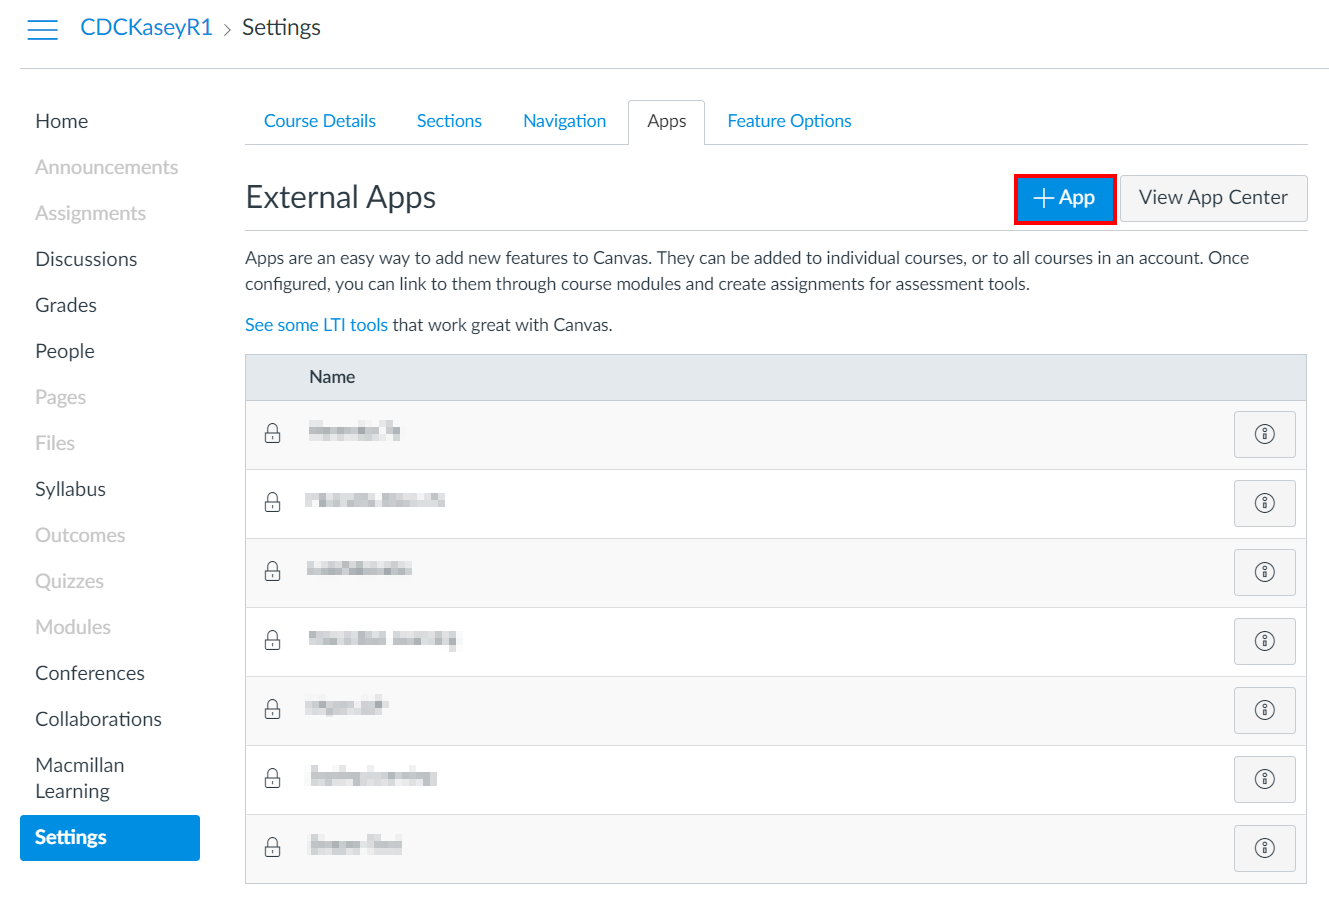The height and width of the screenshot is (899, 1329).
Task: Switch to the Feature Options tab
Action: click(789, 120)
